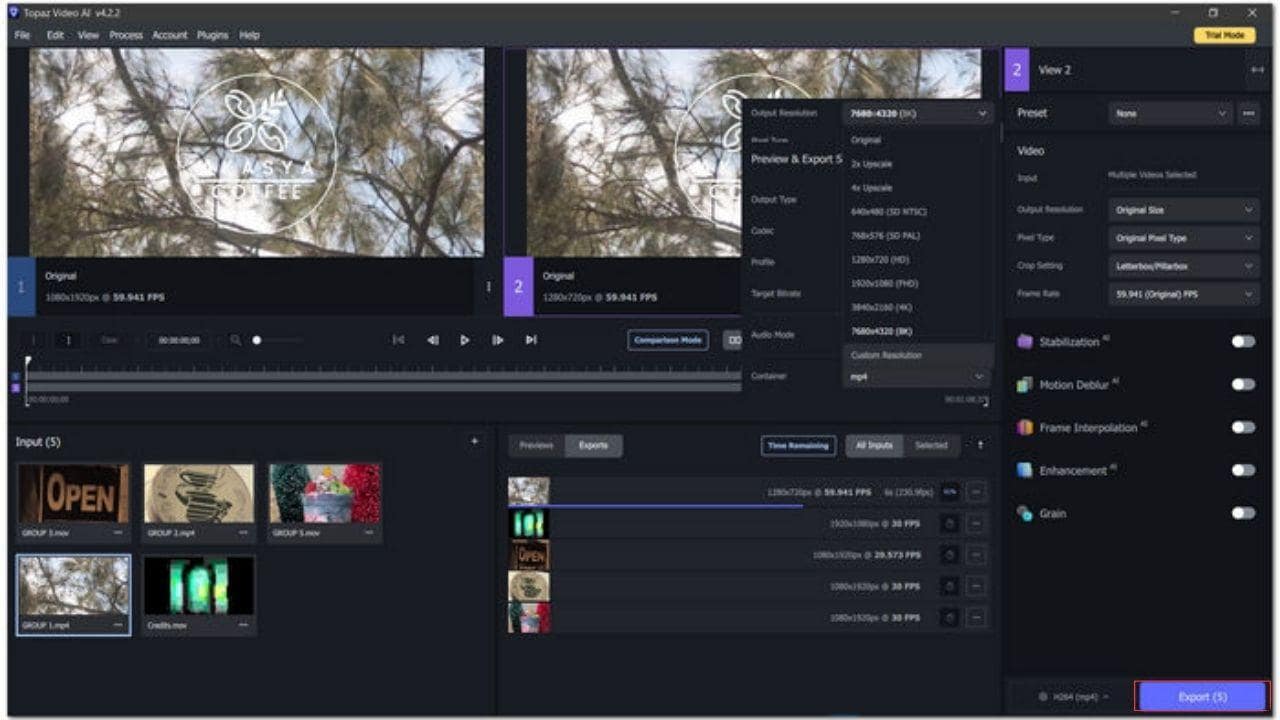Toggle Comparison Mode
Screen dimensions: 1280x720
click(x=668, y=340)
